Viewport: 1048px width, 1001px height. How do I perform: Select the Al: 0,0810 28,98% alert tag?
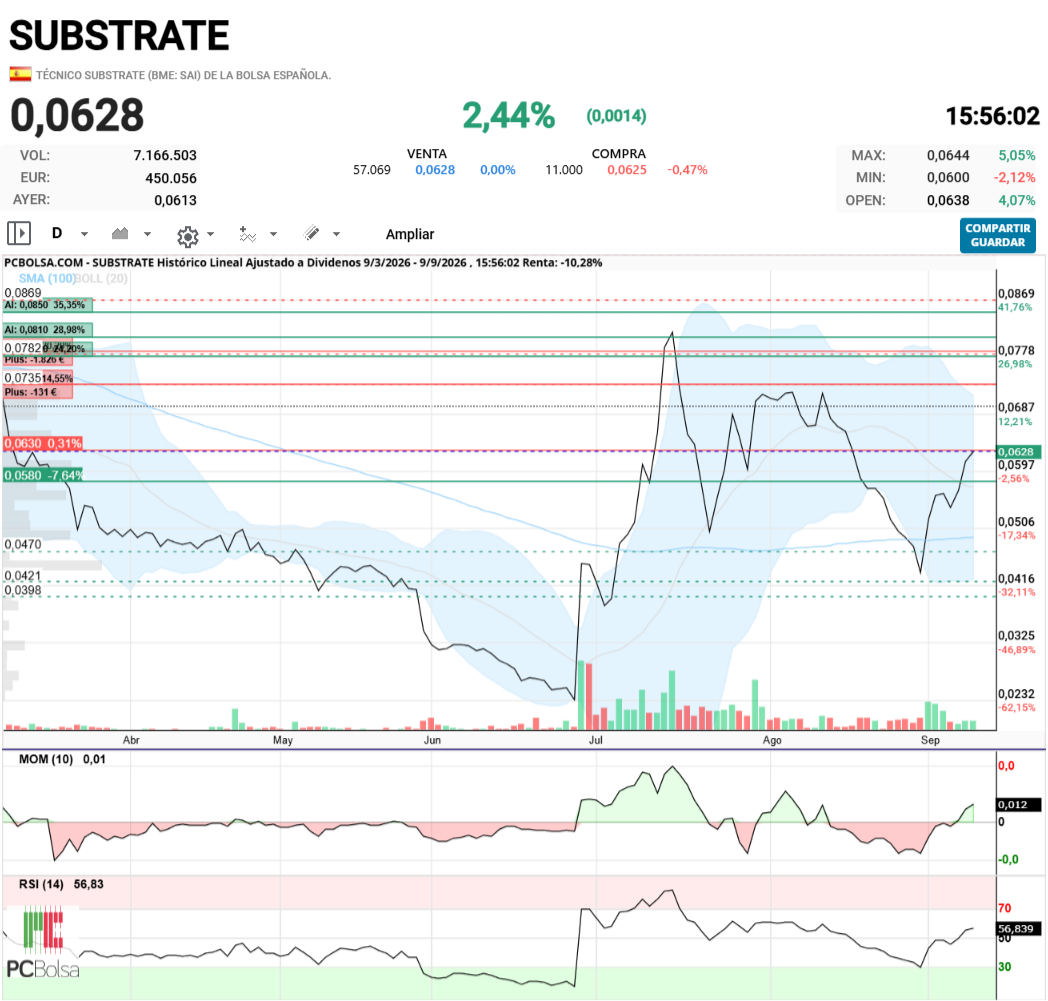click(x=47, y=329)
